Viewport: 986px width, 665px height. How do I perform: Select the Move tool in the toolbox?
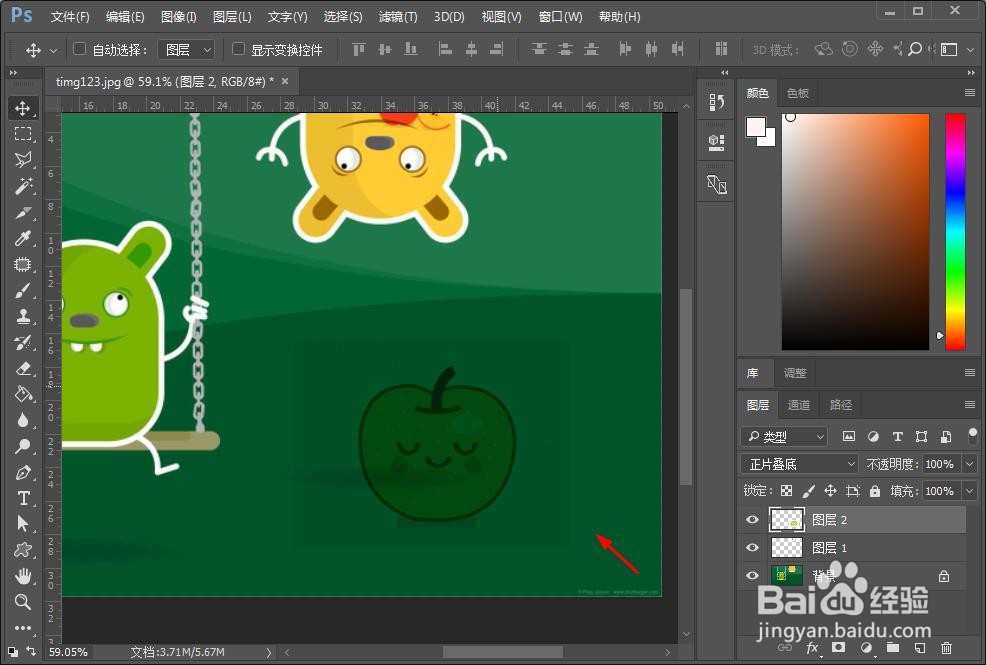[x=23, y=108]
